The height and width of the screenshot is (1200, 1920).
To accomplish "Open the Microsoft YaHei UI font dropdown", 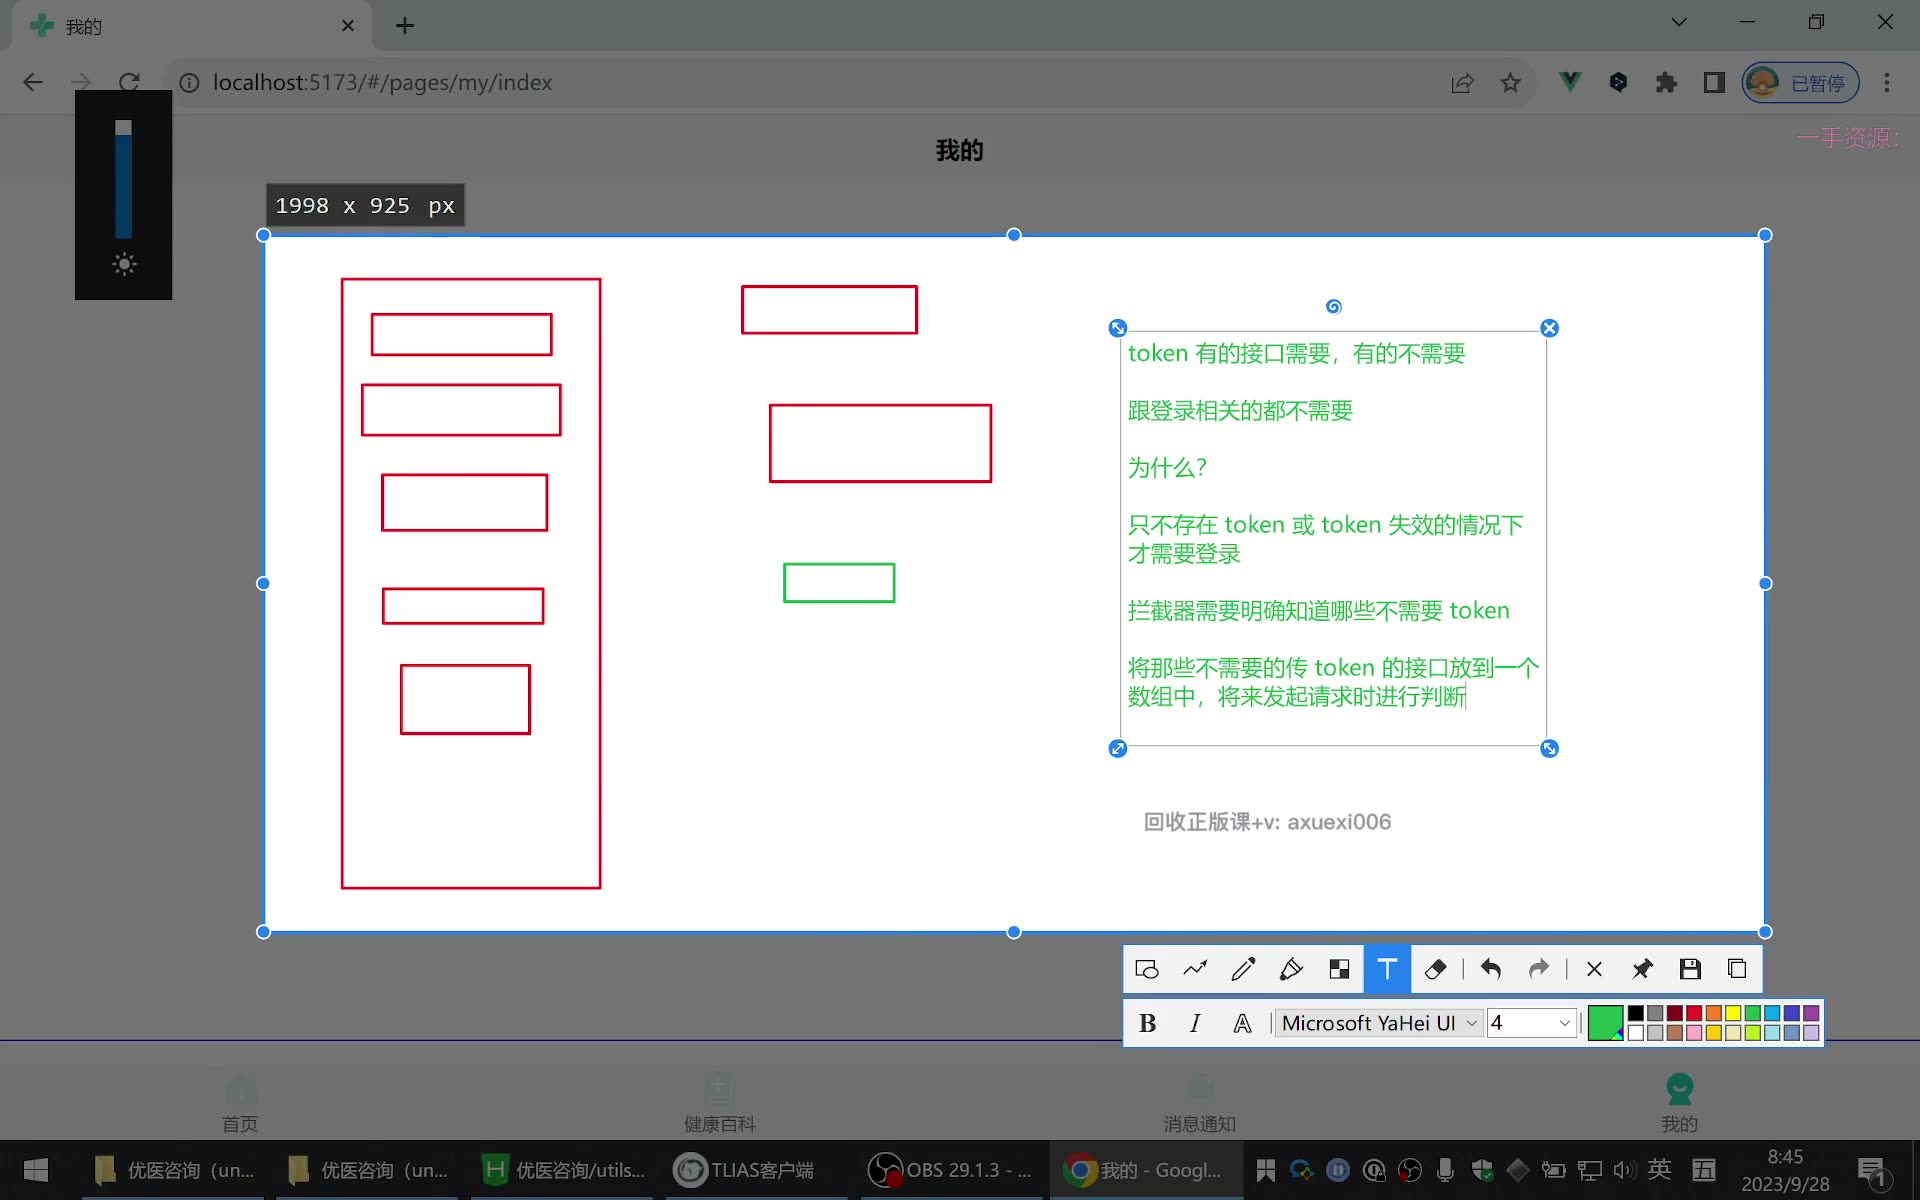I will click(x=1378, y=1023).
